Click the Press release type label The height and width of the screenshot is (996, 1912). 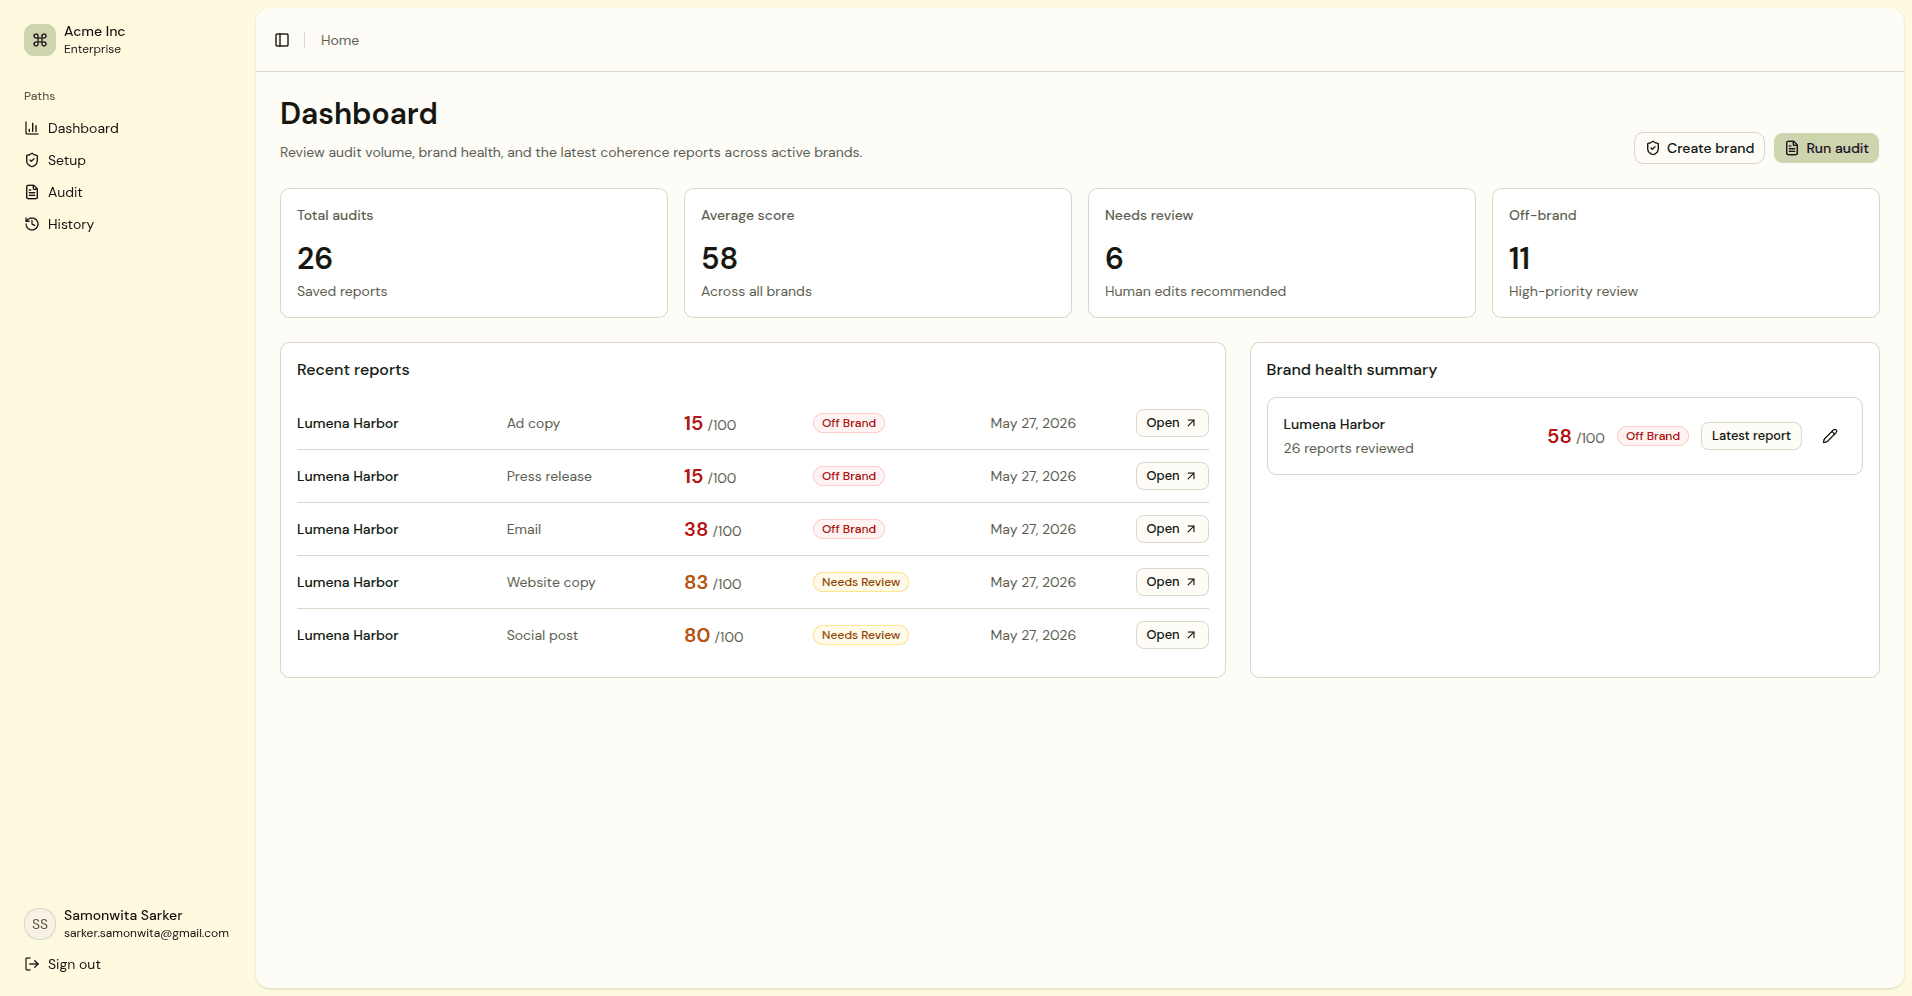click(x=549, y=476)
